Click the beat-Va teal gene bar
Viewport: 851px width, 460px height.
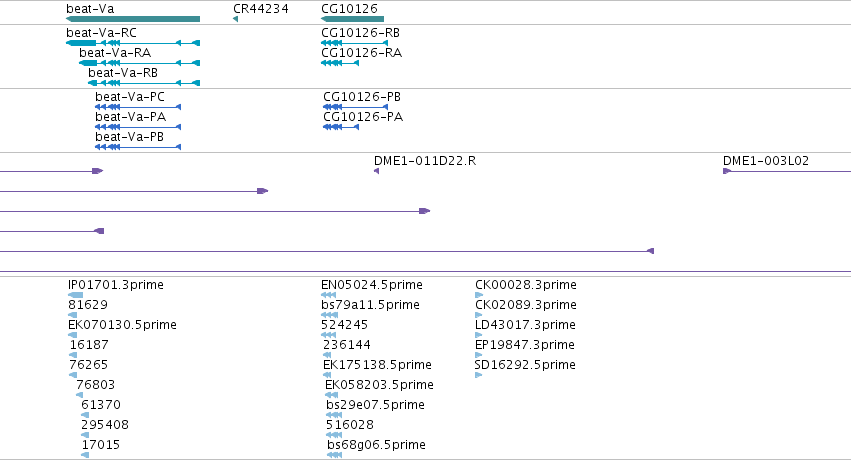click(133, 19)
